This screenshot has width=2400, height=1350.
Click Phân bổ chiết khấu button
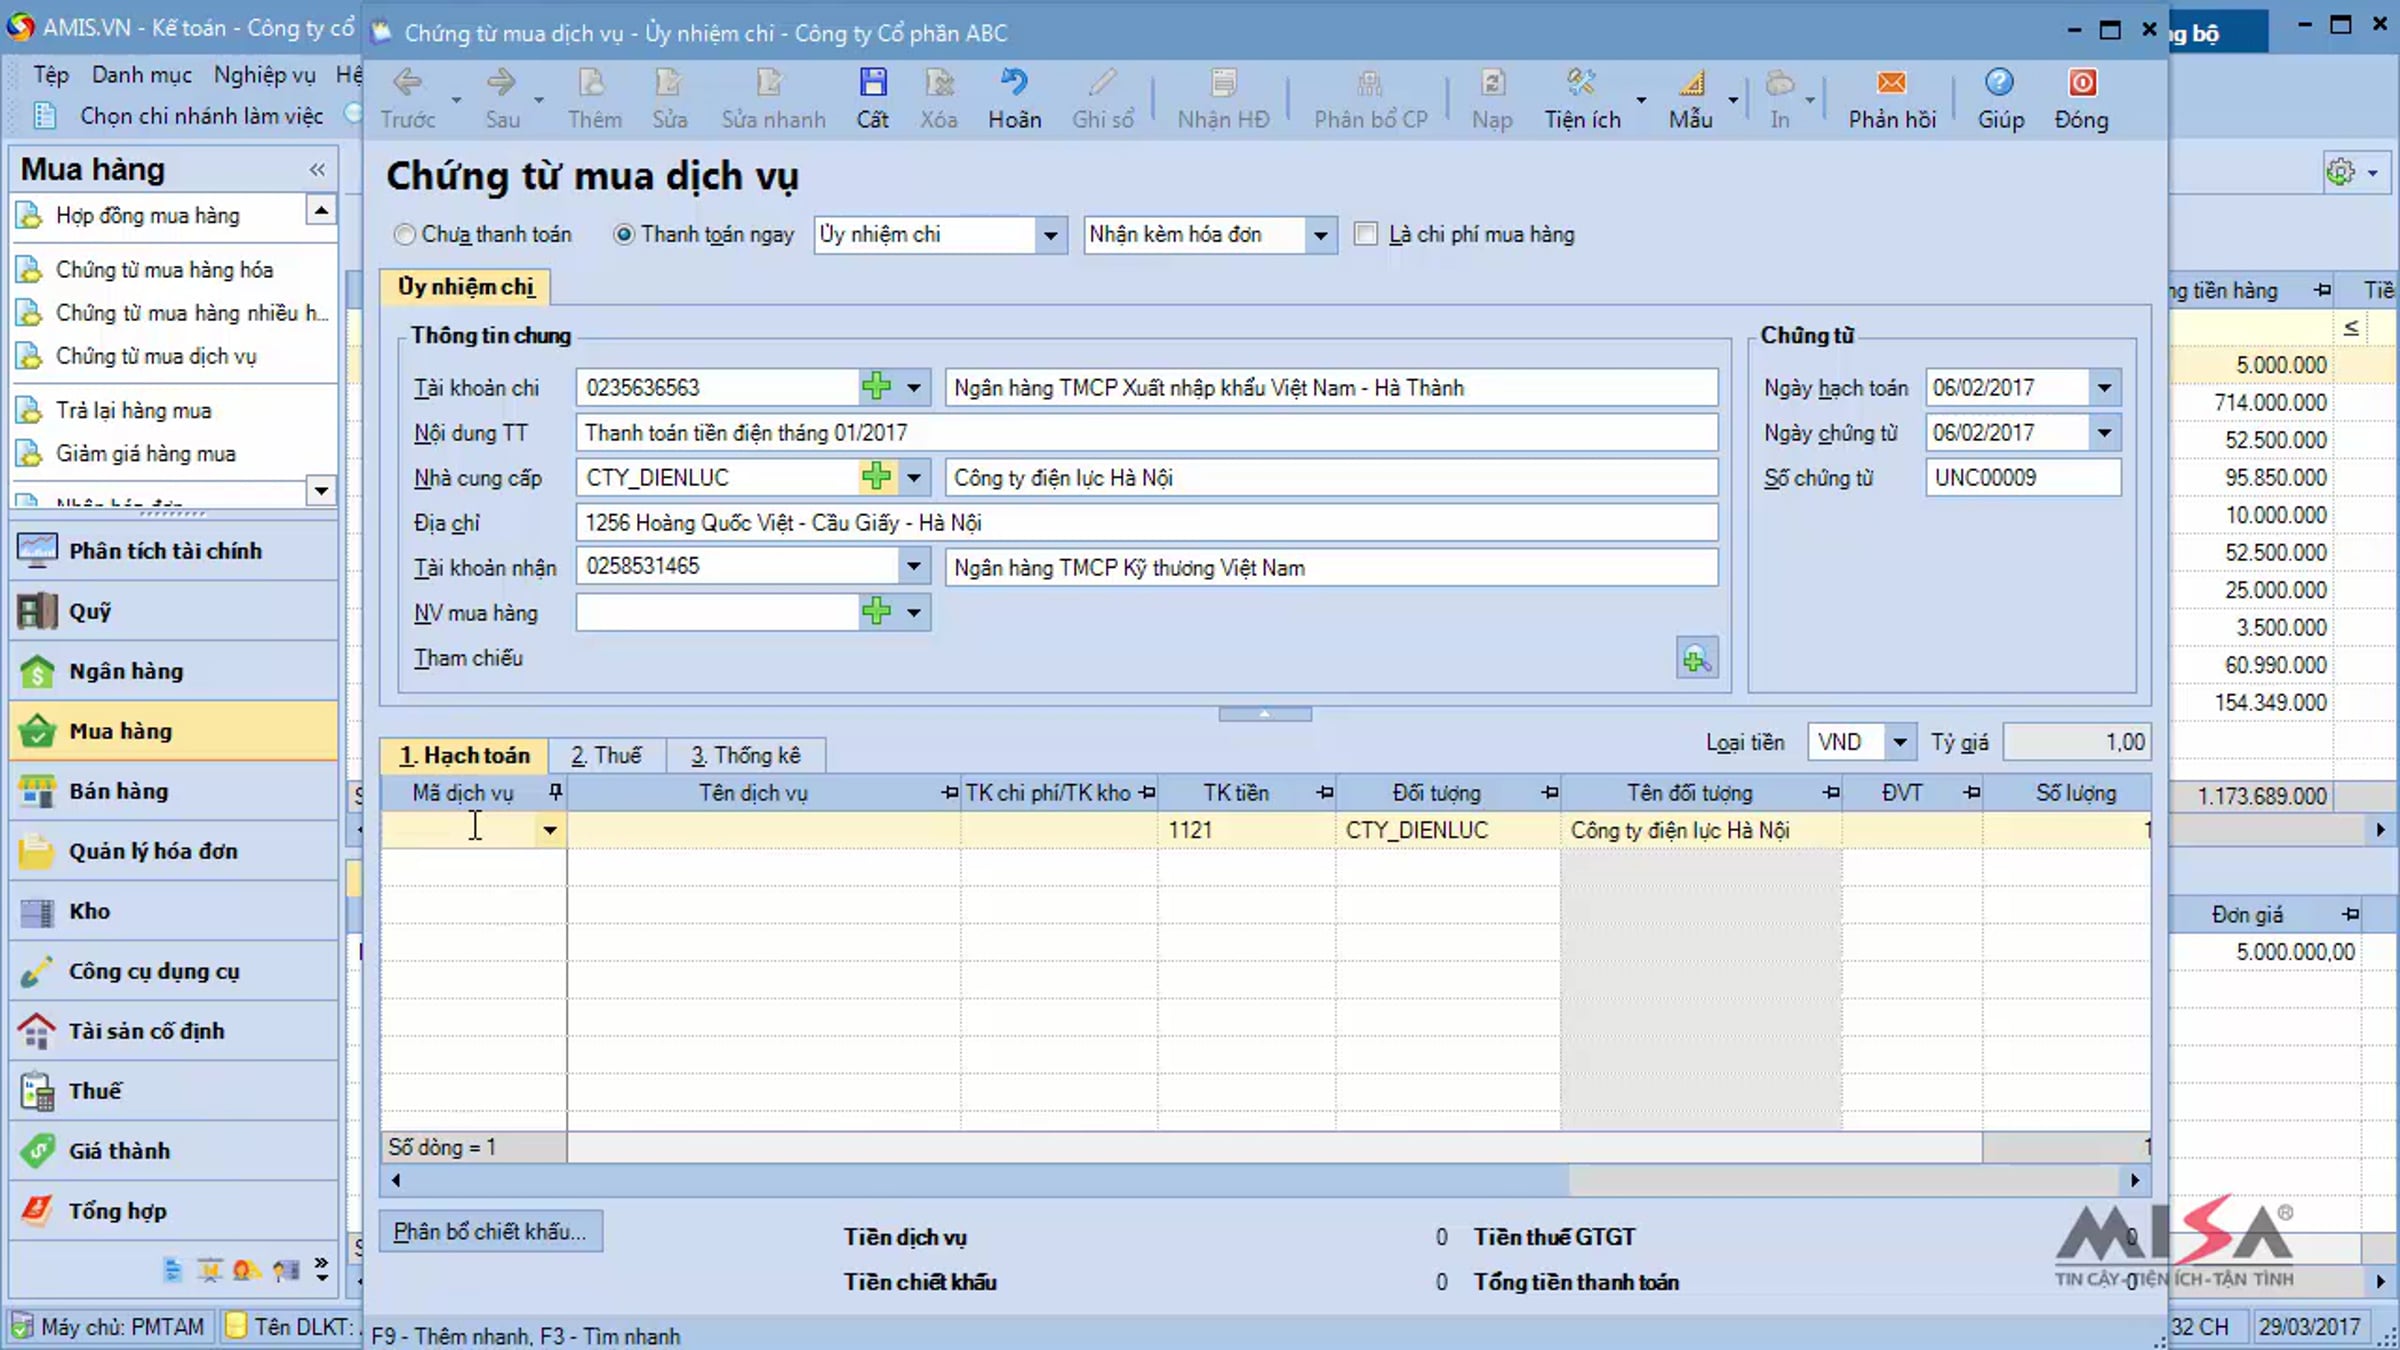[490, 1231]
